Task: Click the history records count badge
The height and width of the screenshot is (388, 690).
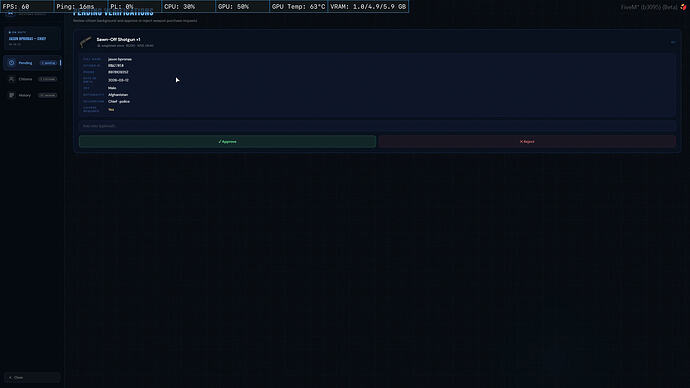Action: pyautogui.click(x=48, y=95)
